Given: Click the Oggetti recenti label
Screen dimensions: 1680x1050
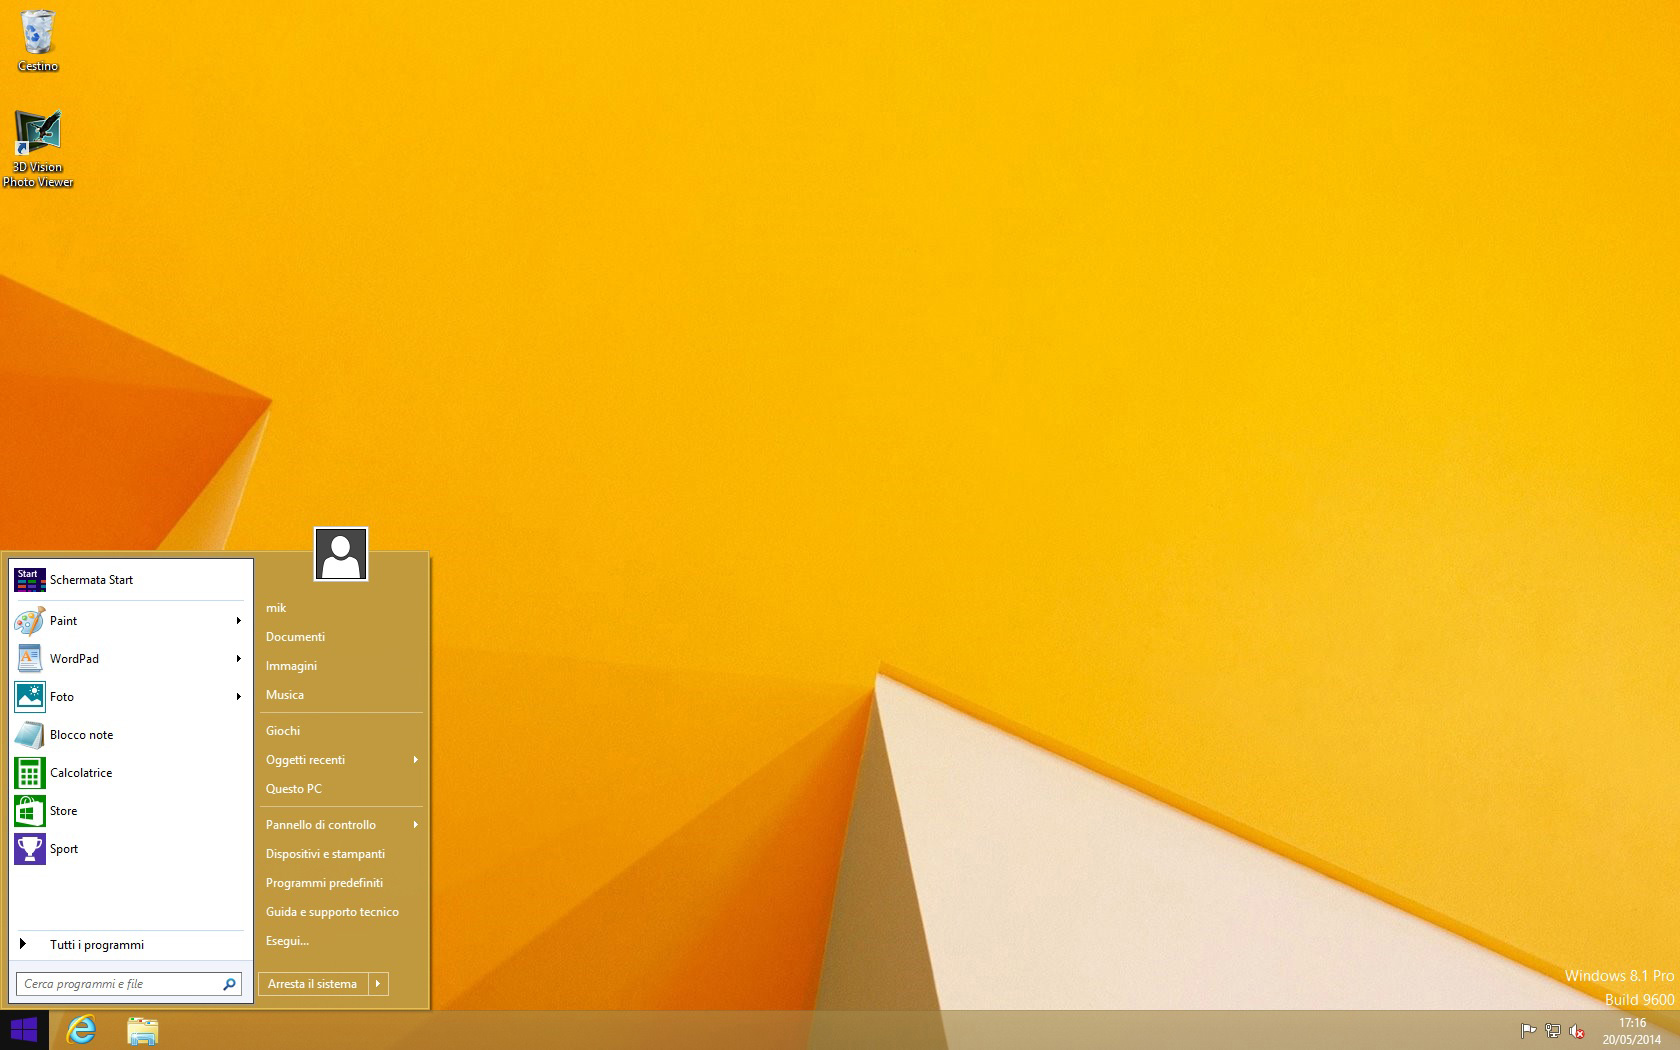Looking at the screenshot, I should coord(305,760).
